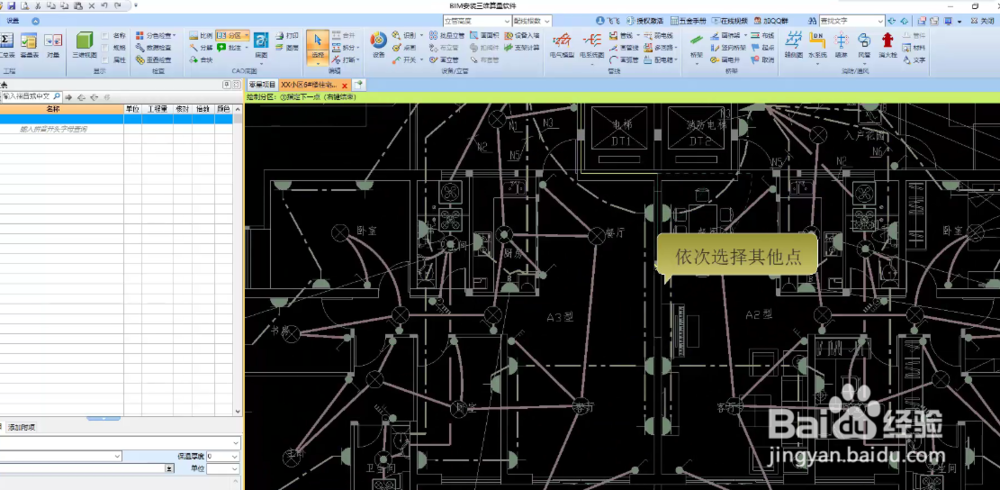1000x490 pixels.
Task: Click the 批显立管 riser tool
Action: coord(446,36)
